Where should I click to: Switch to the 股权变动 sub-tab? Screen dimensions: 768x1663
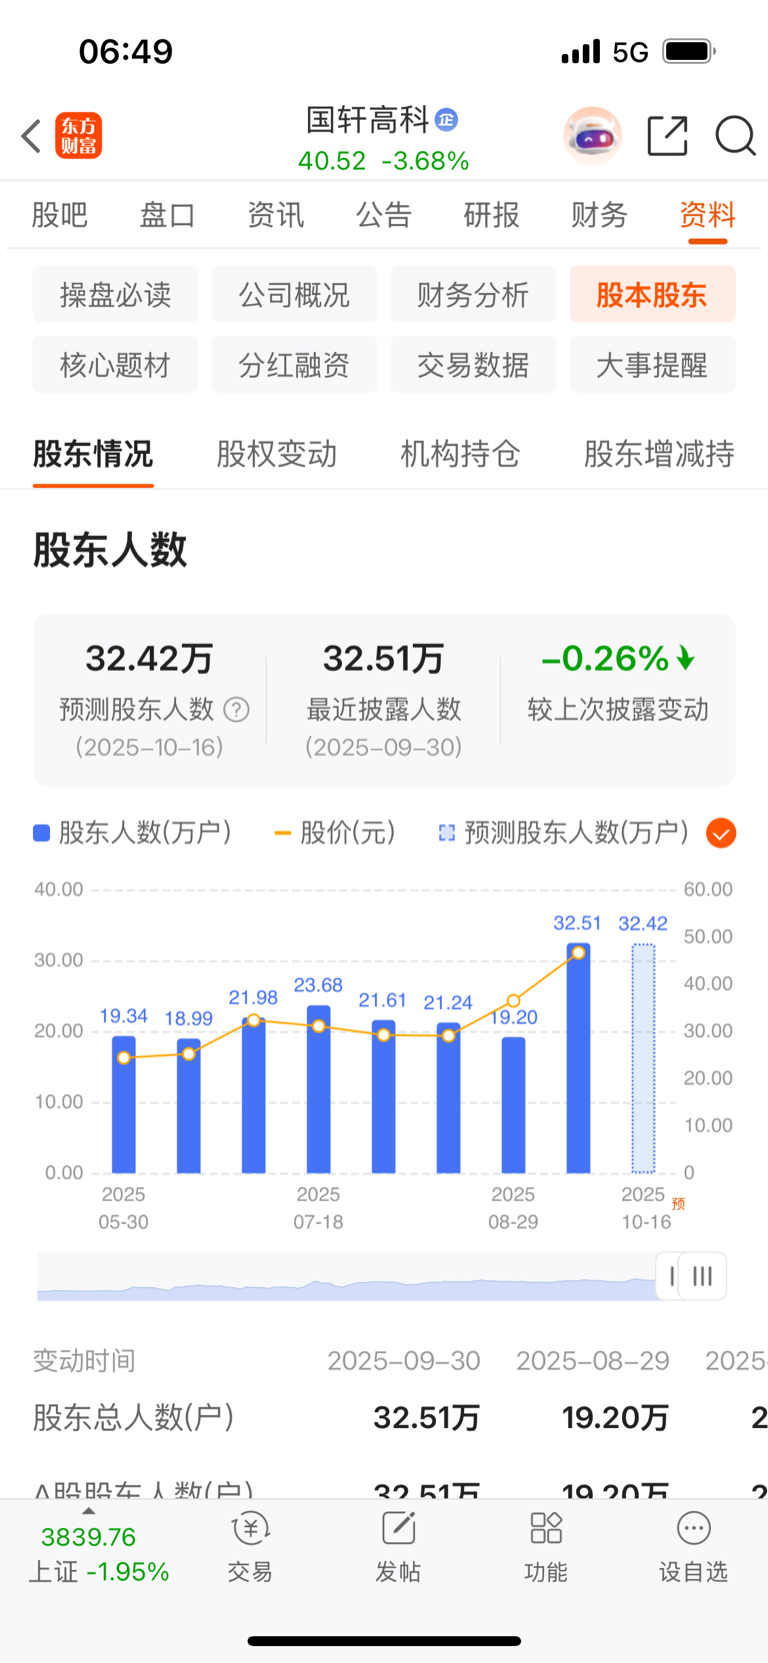point(277,454)
